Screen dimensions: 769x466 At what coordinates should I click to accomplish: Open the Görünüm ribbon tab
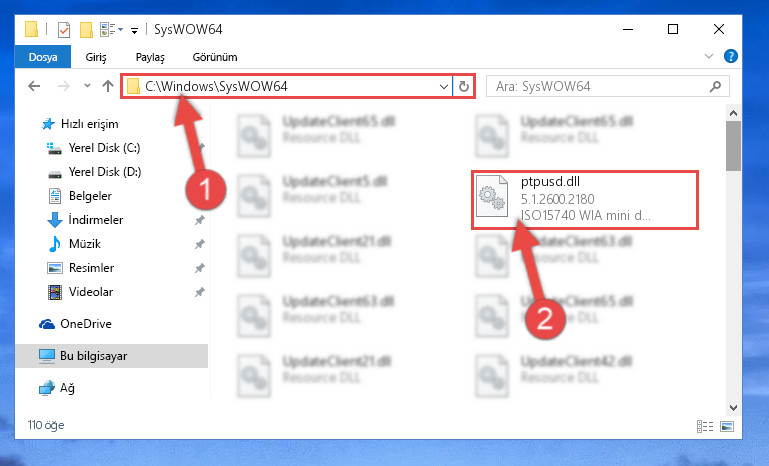(x=215, y=57)
